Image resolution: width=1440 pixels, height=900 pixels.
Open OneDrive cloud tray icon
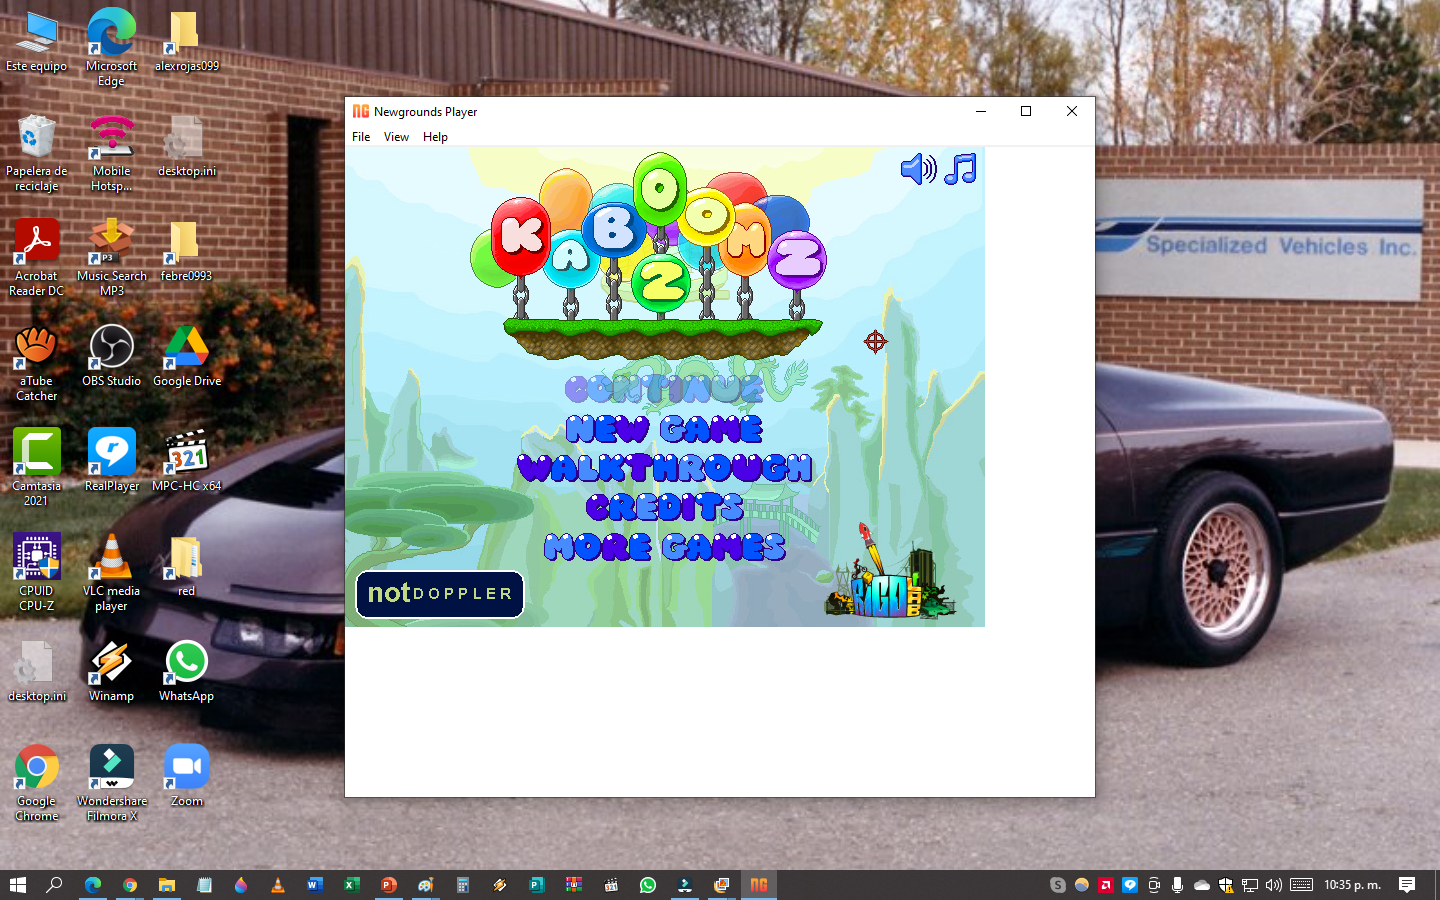point(1202,885)
